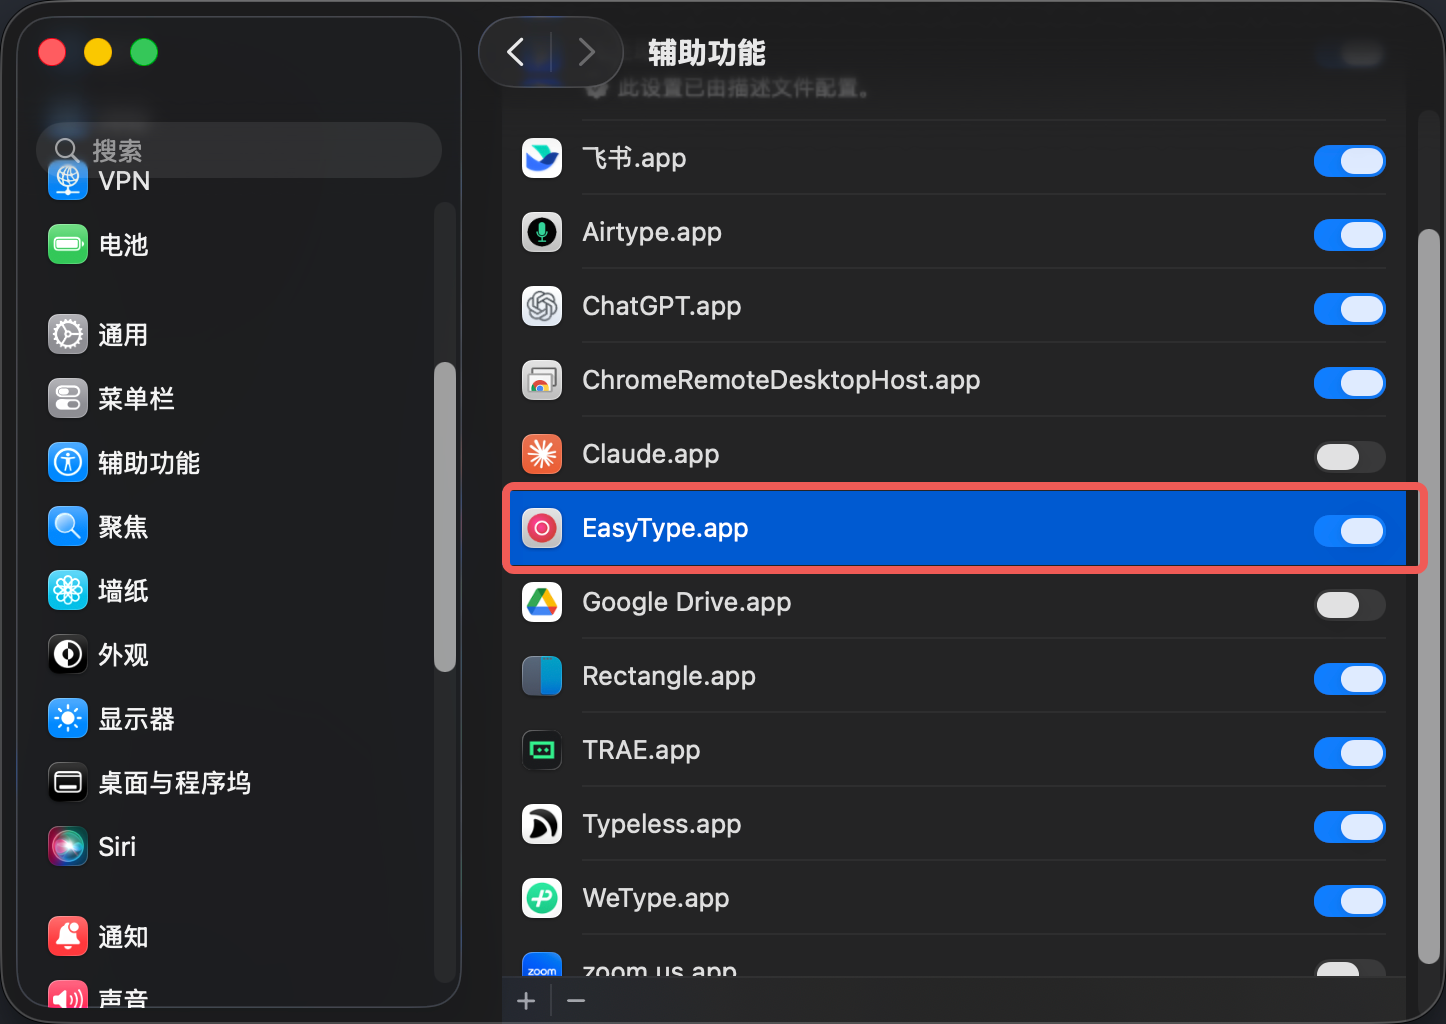Select the Rectangle.app icon
This screenshot has width=1446, height=1024.
pos(541,675)
